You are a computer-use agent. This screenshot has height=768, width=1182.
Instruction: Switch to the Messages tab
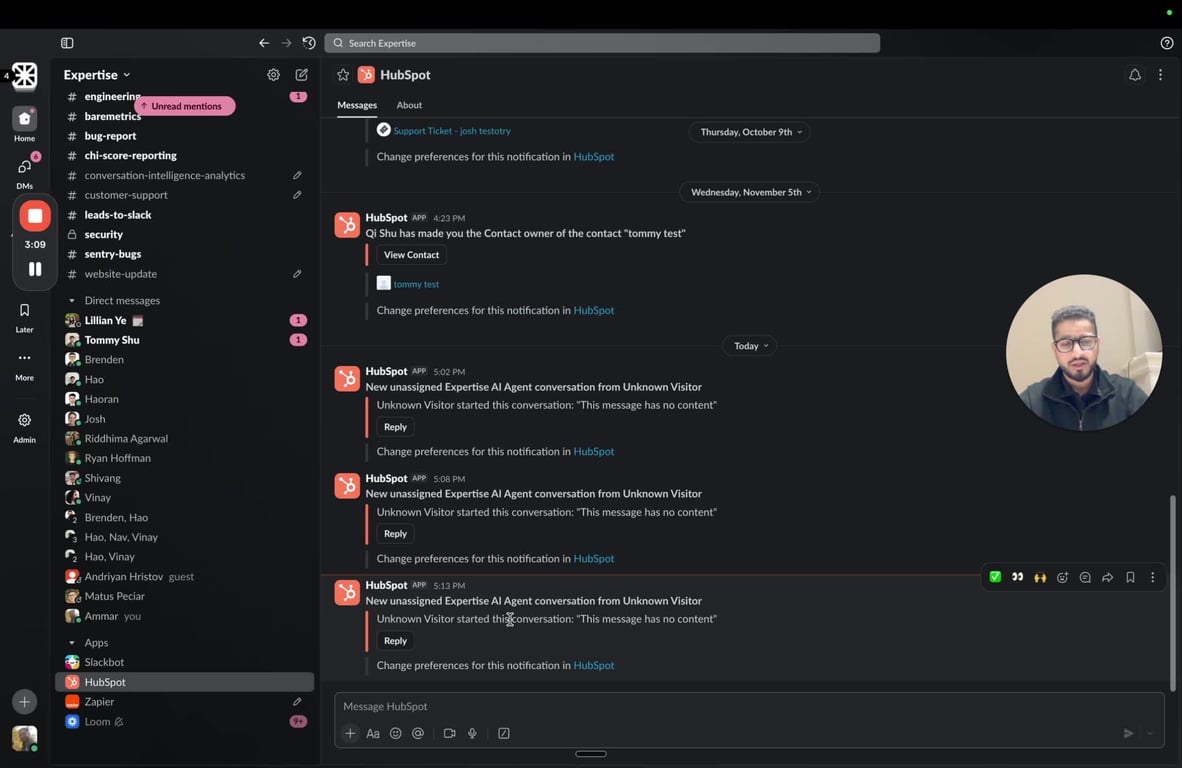click(x=357, y=106)
